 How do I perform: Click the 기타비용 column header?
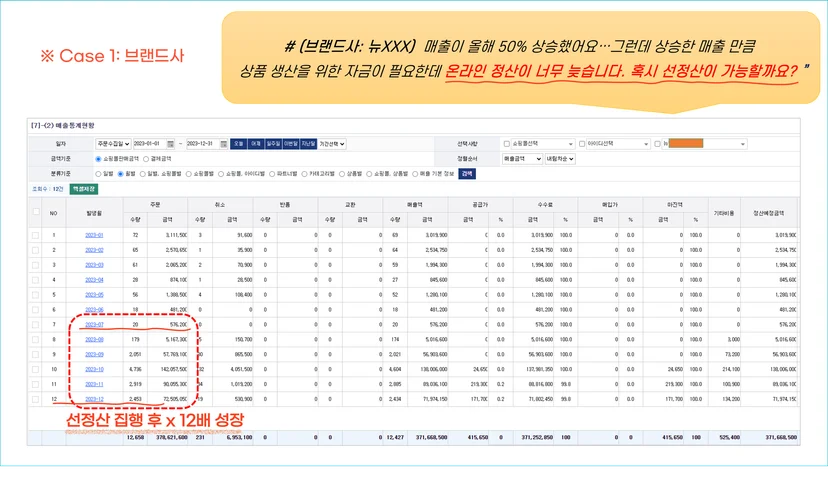click(x=724, y=212)
